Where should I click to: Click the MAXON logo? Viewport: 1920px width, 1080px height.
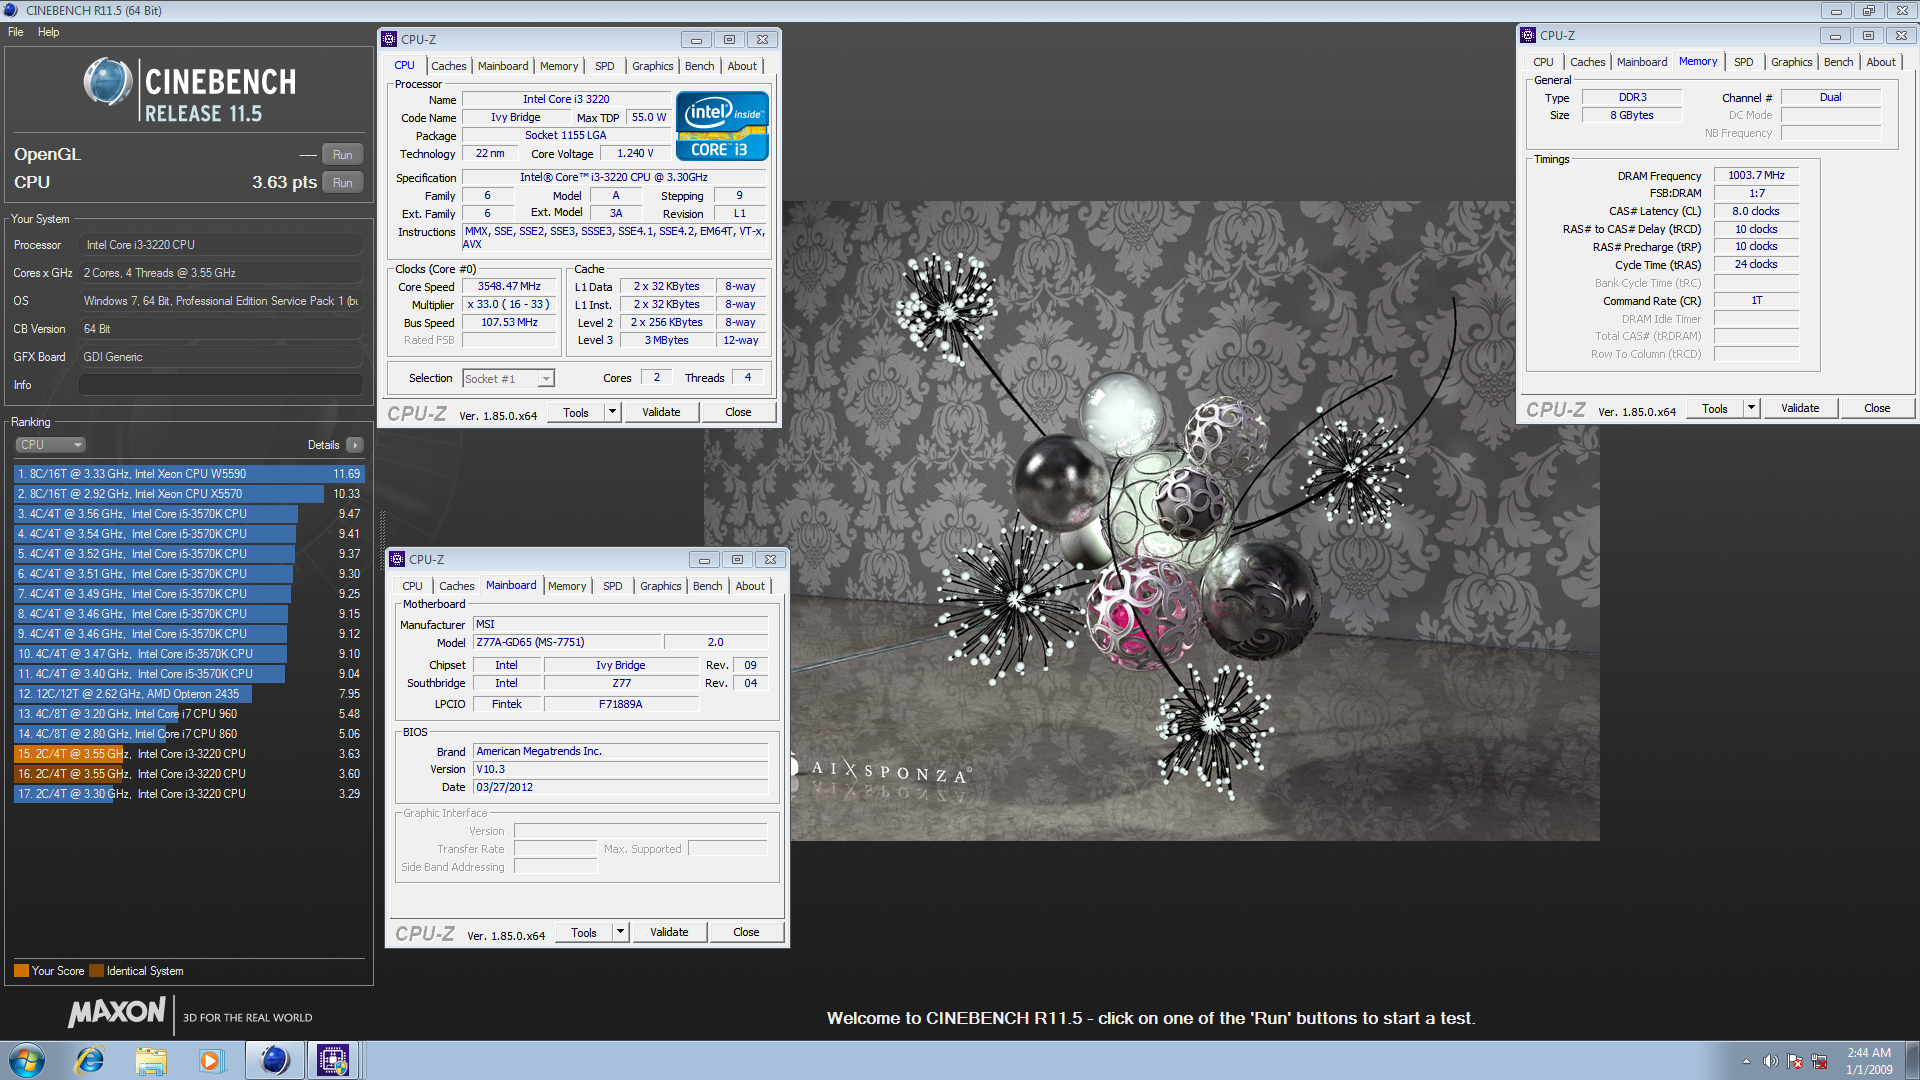pyautogui.click(x=117, y=1012)
